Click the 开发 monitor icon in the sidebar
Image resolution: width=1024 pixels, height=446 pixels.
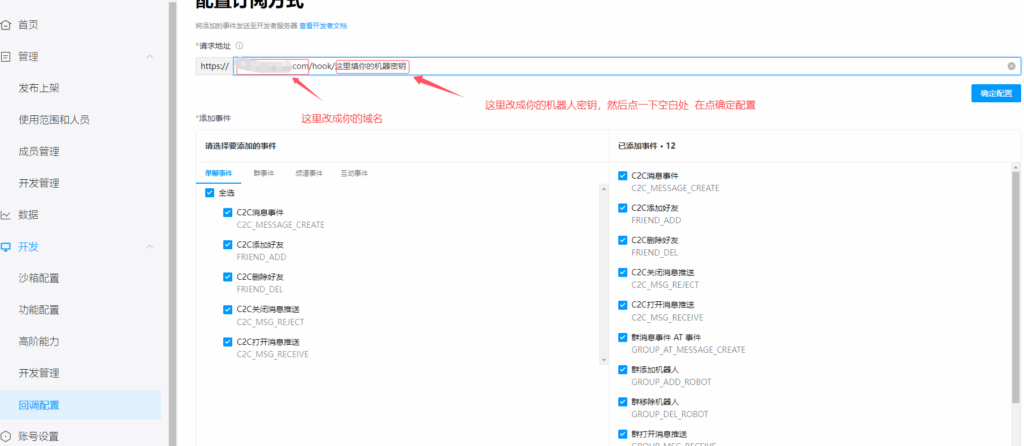[x=6, y=246]
